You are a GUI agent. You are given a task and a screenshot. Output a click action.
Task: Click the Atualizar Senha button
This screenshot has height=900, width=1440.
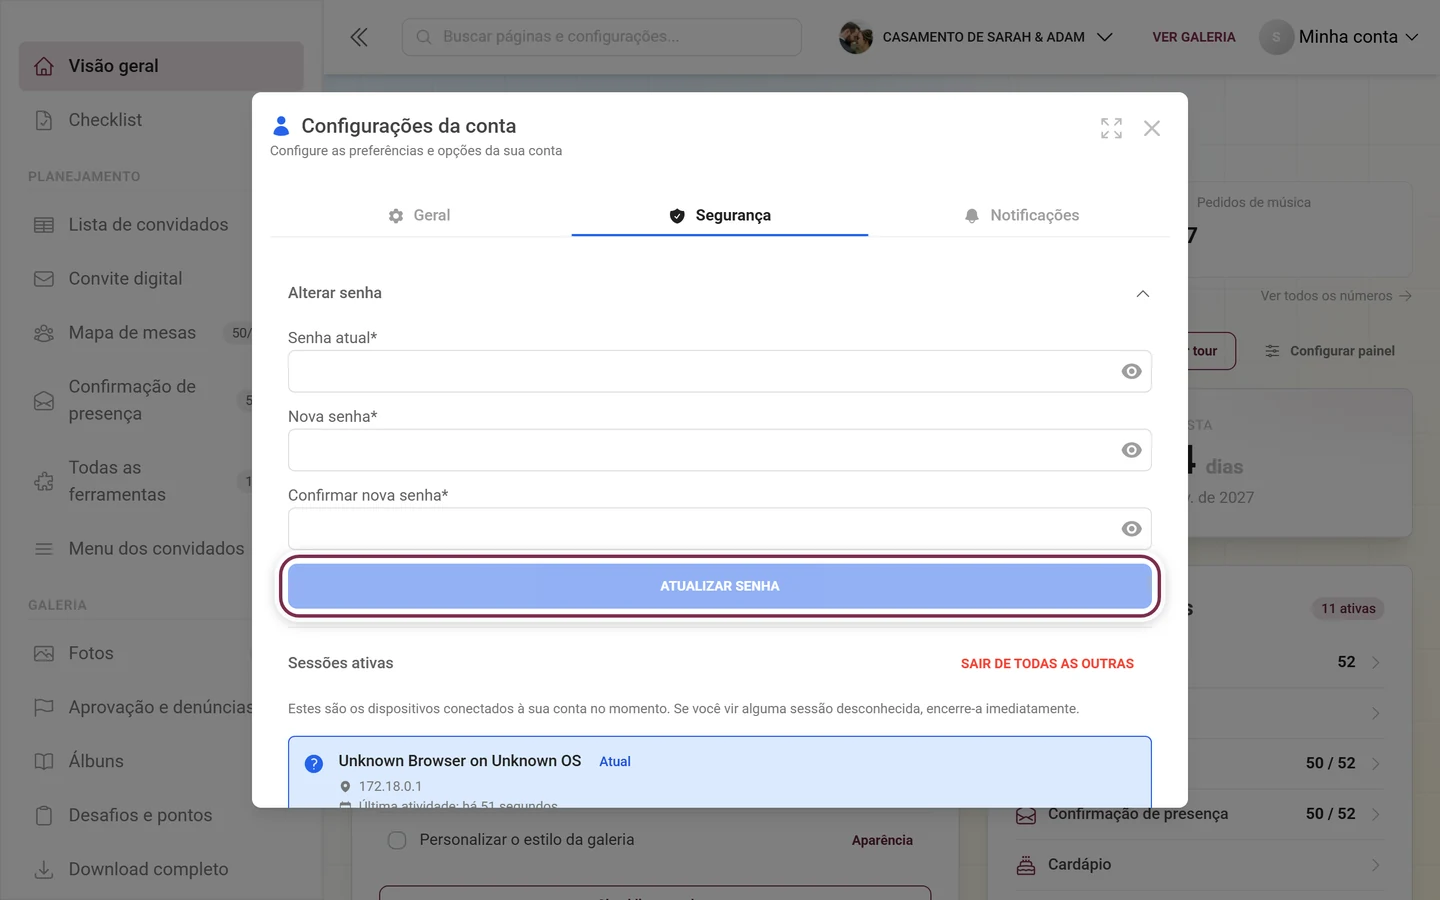coord(720,586)
